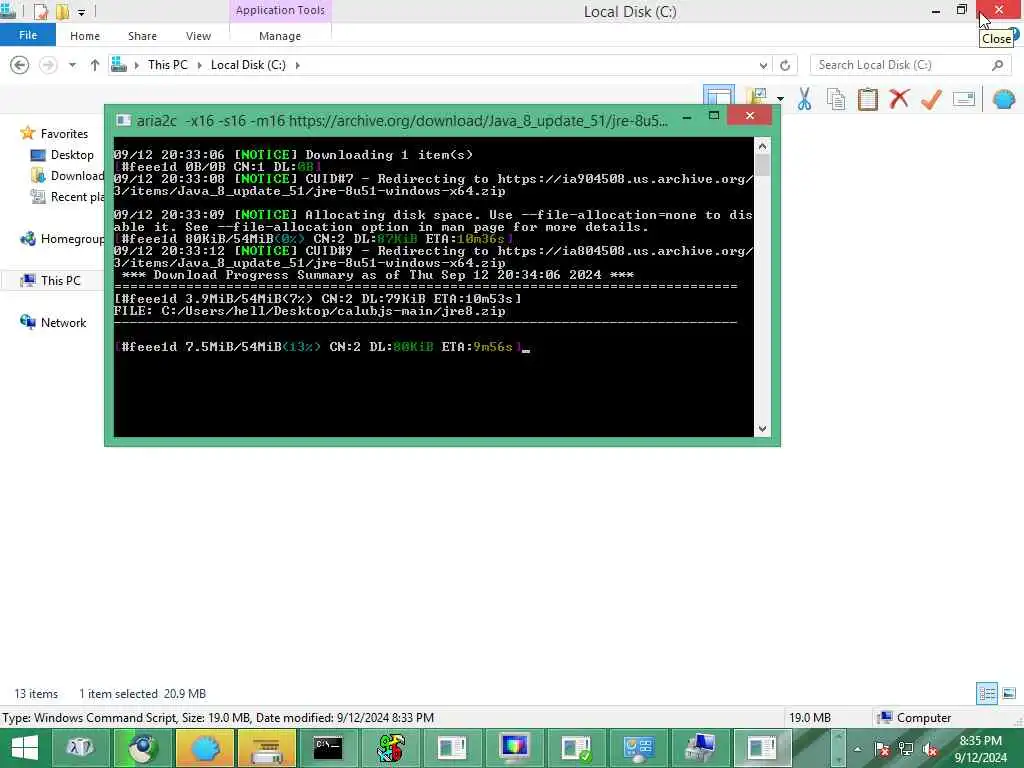Expand the arrow after Local Disk (C:) breadcrumb
Screen dimensions: 1024x768
pos(298,65)
